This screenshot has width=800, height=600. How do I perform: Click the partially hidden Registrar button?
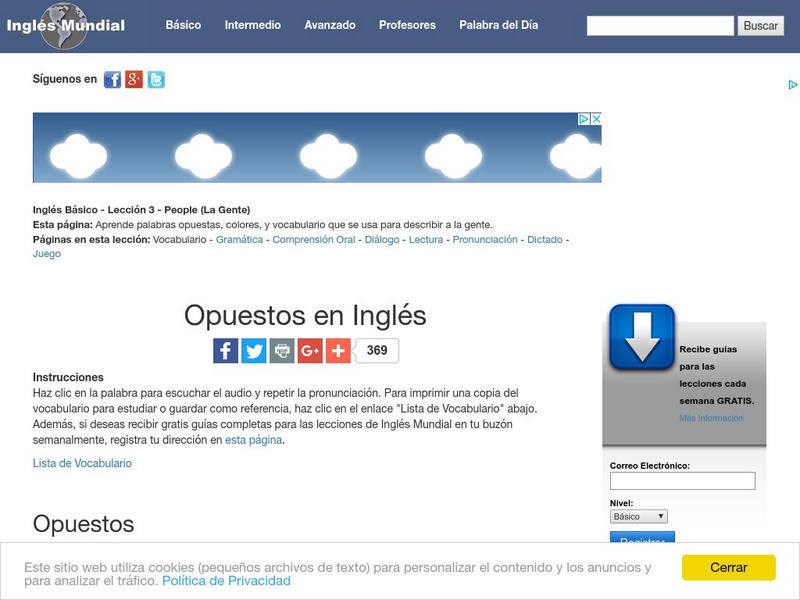(x=642, y=537)
